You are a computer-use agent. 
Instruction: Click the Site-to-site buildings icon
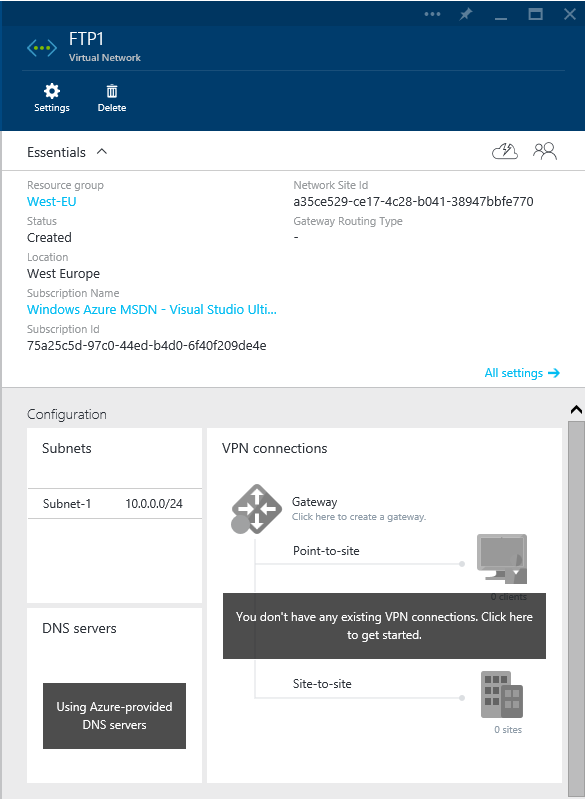pyautogui.click(x=502, y=694)
